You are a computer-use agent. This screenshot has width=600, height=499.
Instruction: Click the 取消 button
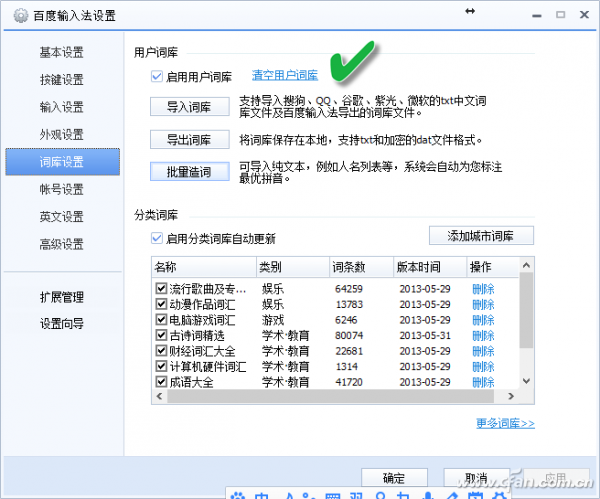click(x=476, y=478)
